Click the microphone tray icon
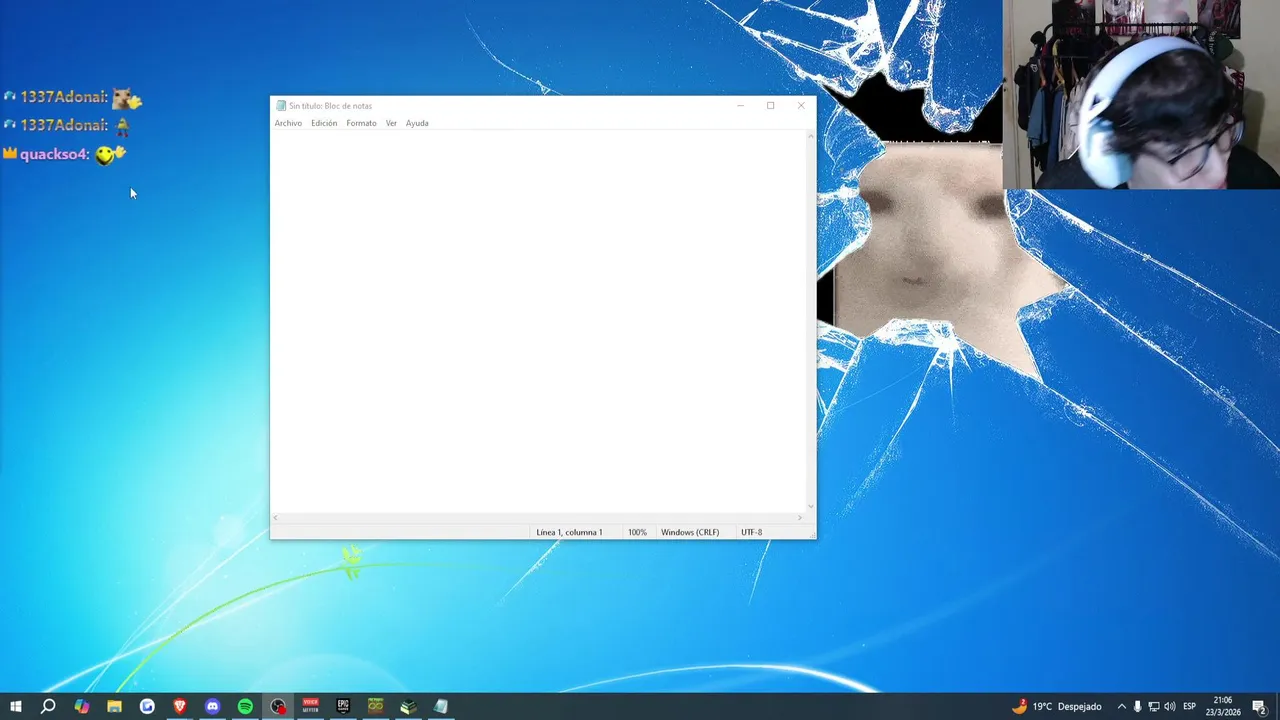This screenshot has height=720, width=1280. [x=1137, y=706]
